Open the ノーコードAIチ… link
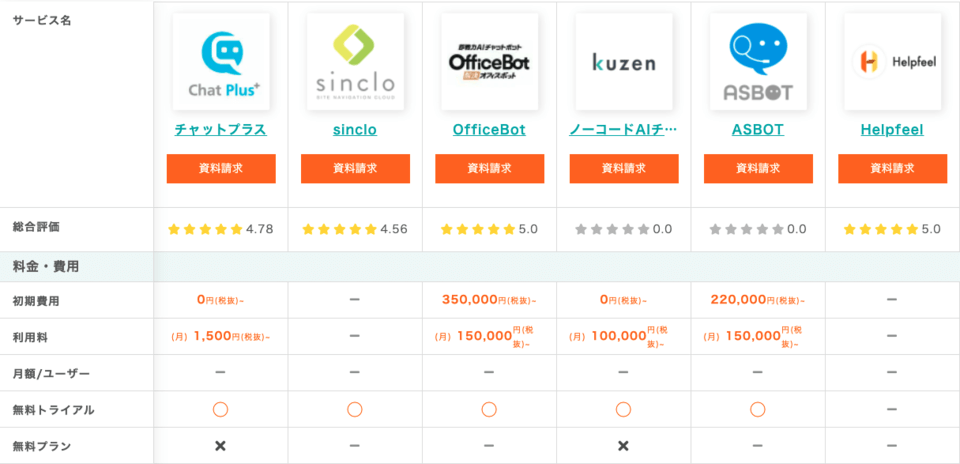Screen dimensions: 960x464 click(x=624, y=130)
